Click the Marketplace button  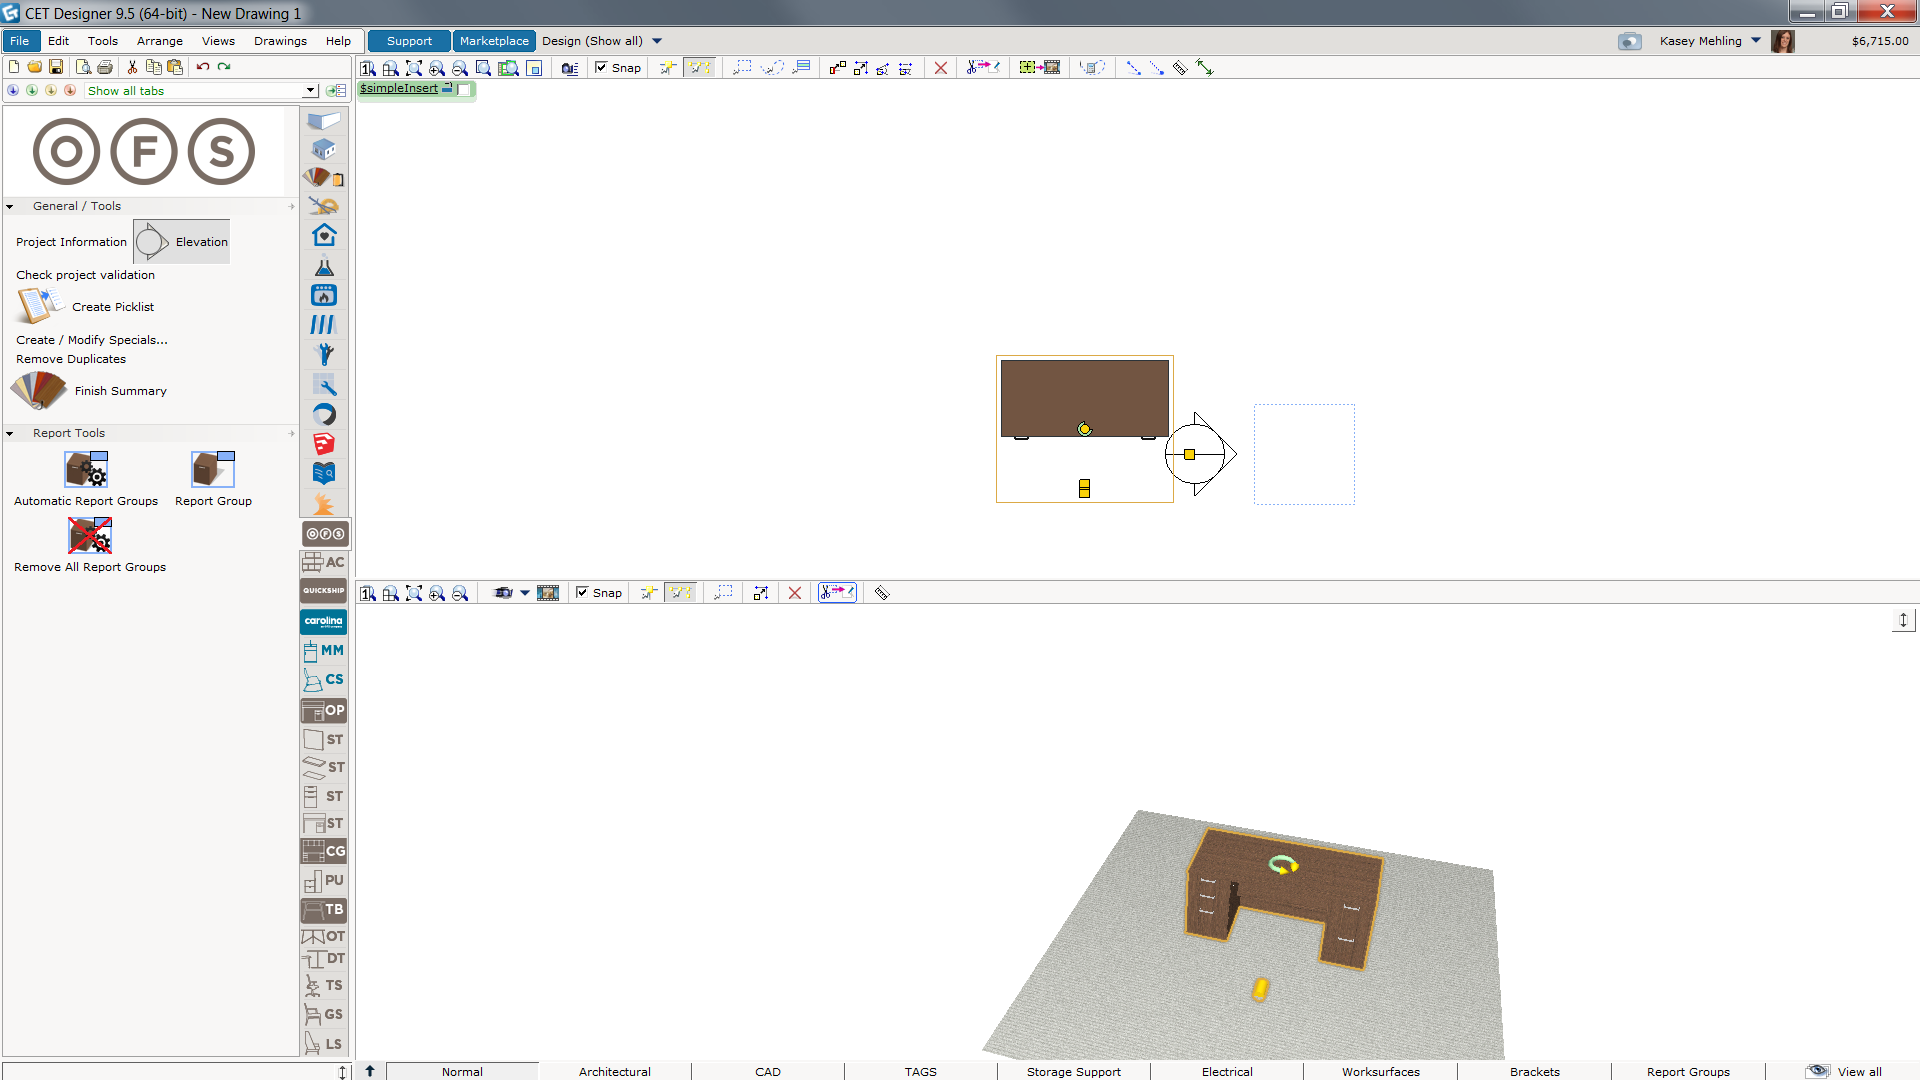click(494, 41)
